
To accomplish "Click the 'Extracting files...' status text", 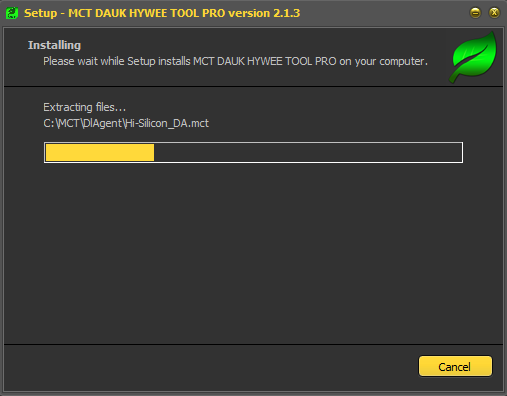I will coord(85,107).
